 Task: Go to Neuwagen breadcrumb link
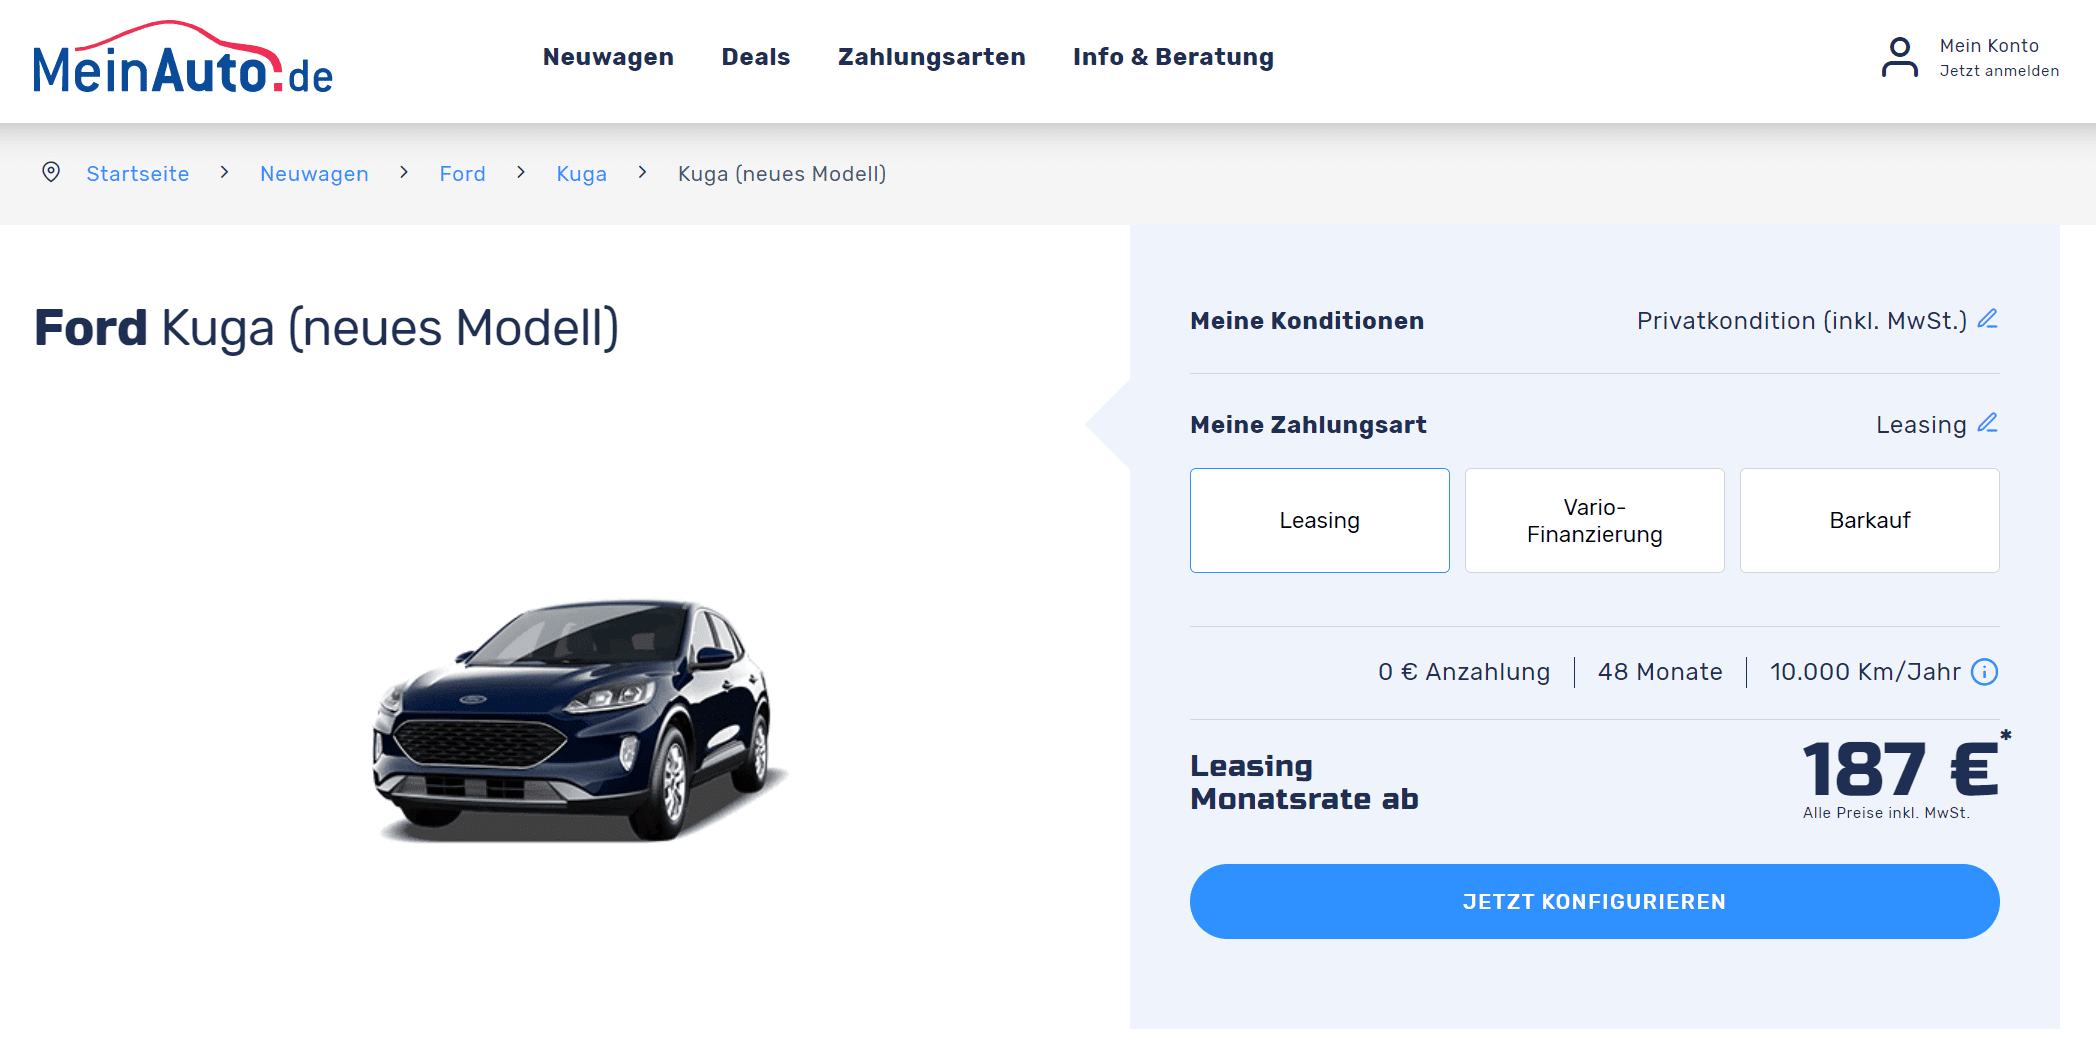click(314, 174)
